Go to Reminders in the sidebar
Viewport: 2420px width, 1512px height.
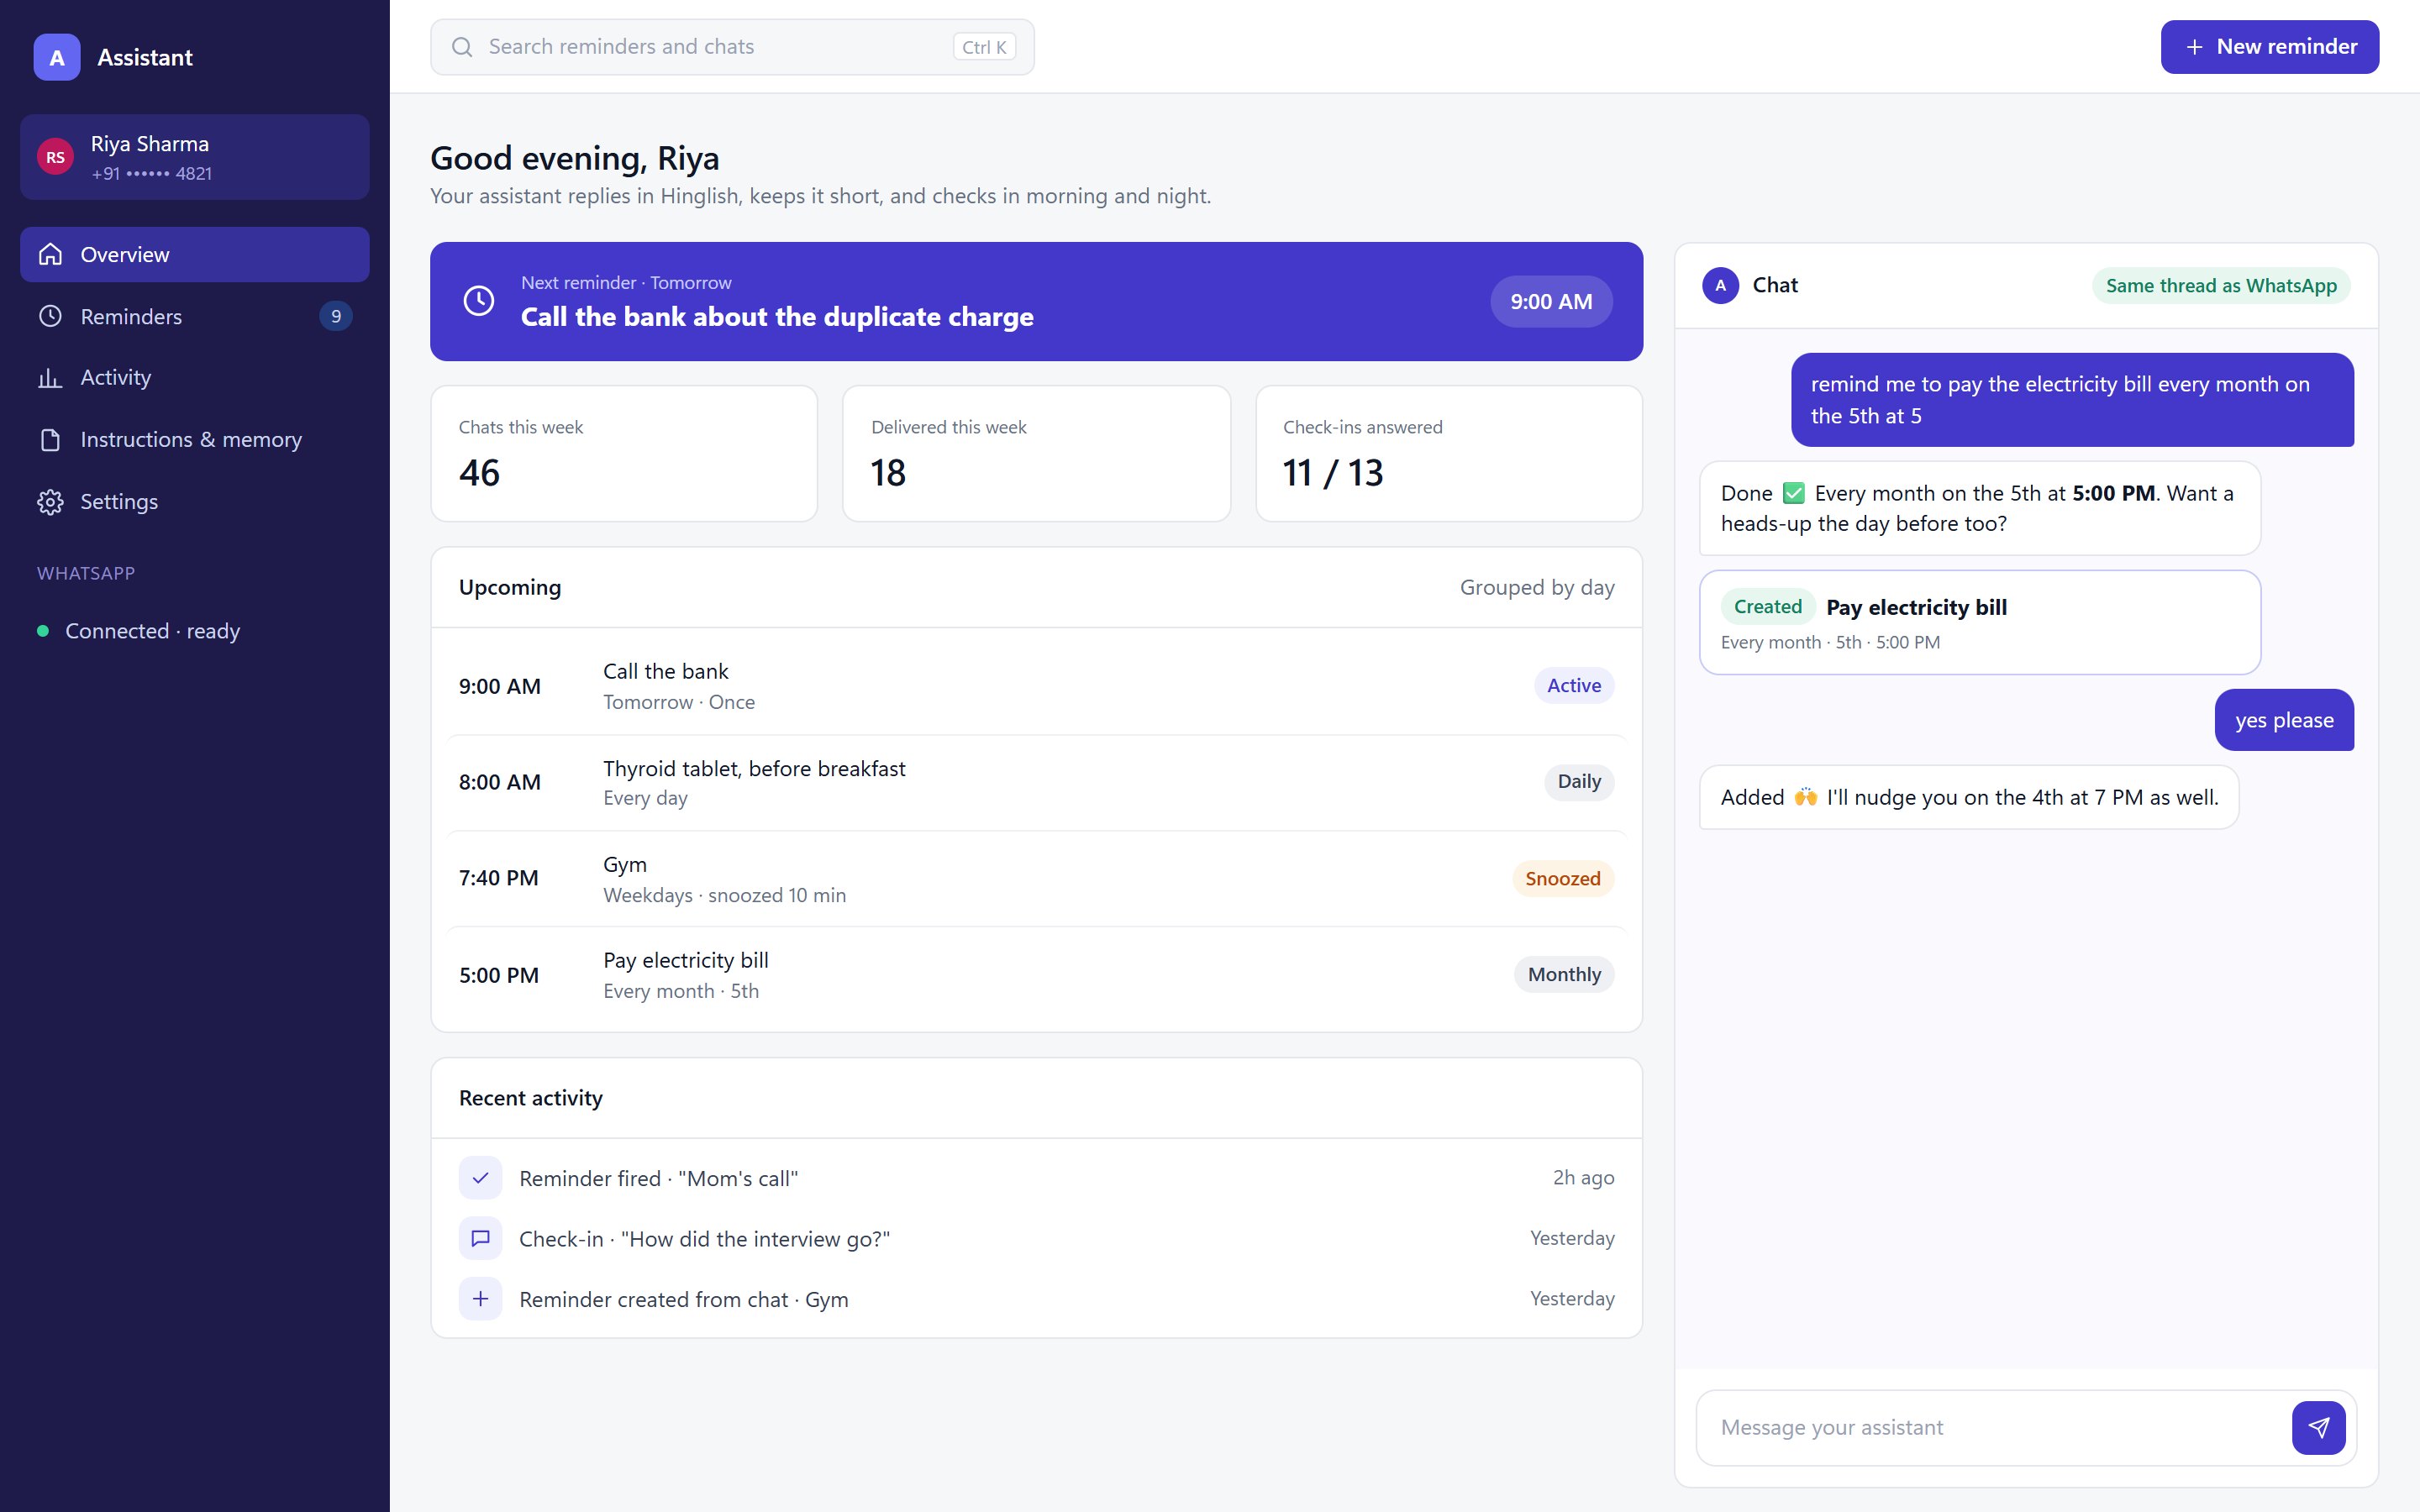[x=195, y=316]
